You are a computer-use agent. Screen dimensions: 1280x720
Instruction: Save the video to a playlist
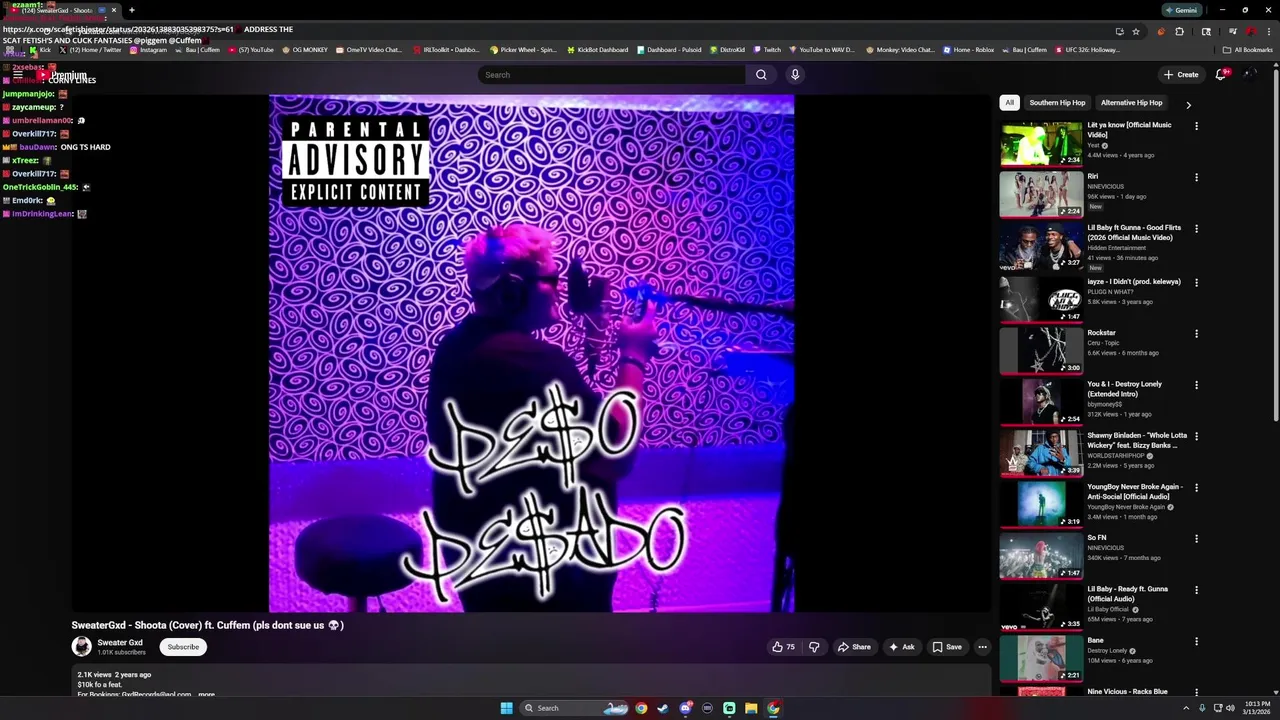(947, 647)
